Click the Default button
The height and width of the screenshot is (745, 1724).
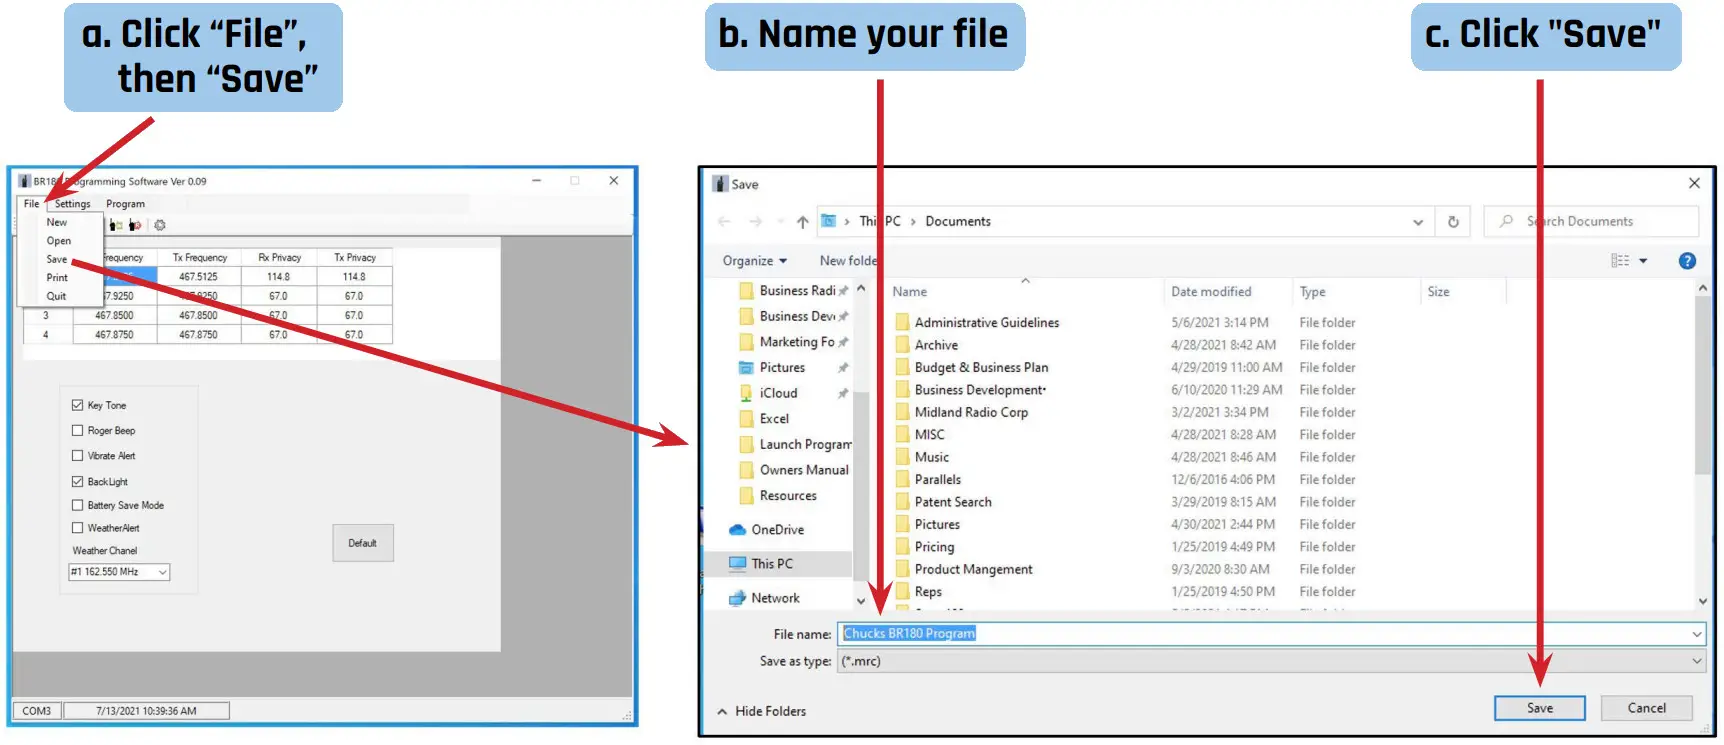pos(363,543)
